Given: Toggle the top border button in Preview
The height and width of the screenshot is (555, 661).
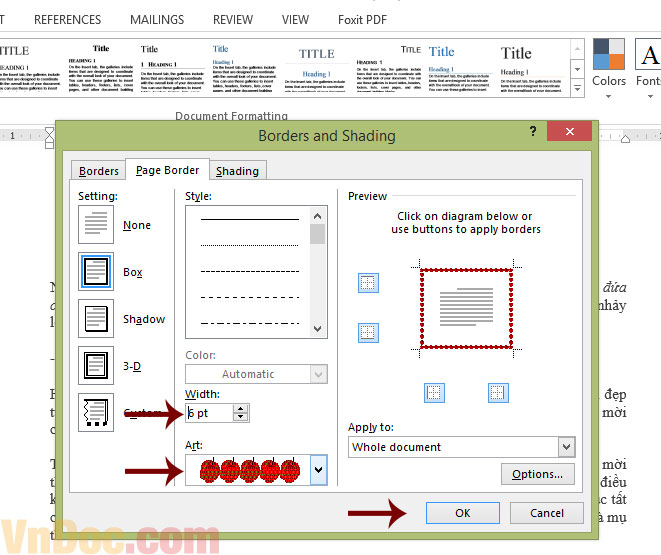Looking at the screenshot, I should point(367,284).
